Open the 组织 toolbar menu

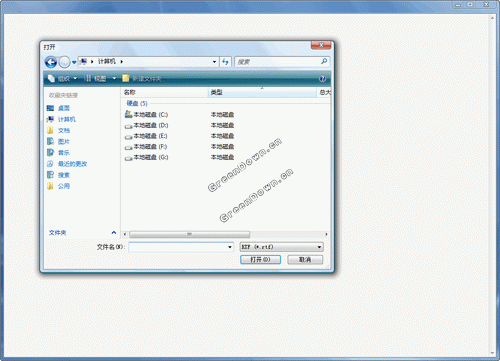[x=63, y=79]
